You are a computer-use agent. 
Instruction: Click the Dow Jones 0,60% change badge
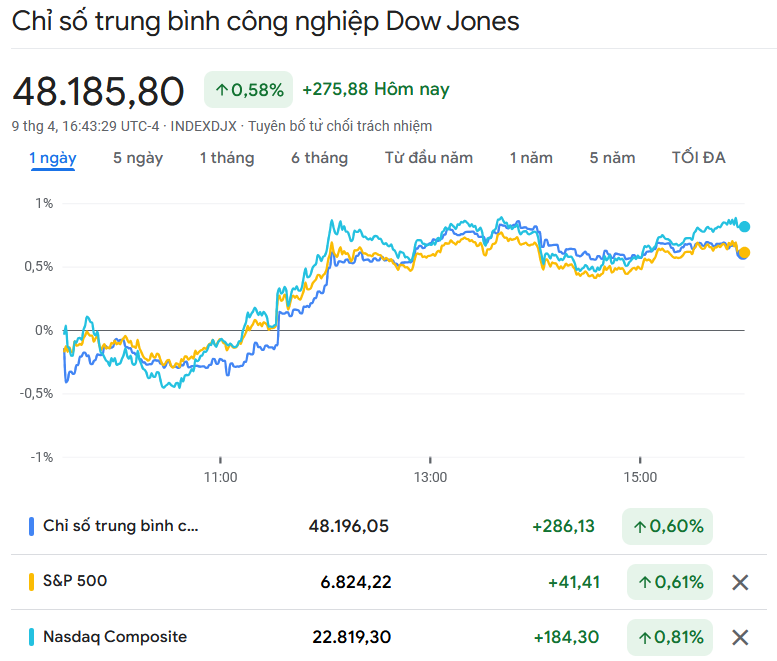click(667, 526)
